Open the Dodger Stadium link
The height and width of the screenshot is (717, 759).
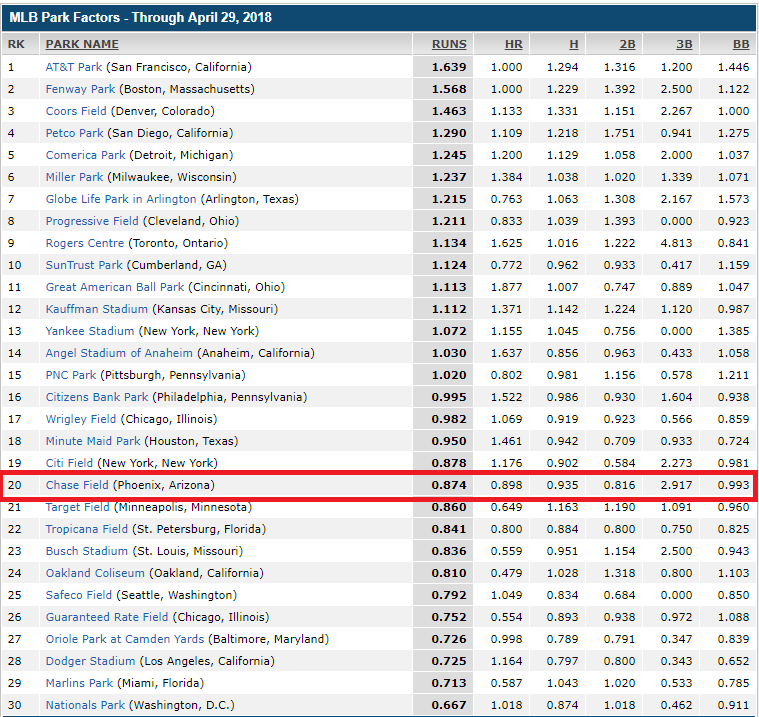pyautogui.click(x=91, y=661)
